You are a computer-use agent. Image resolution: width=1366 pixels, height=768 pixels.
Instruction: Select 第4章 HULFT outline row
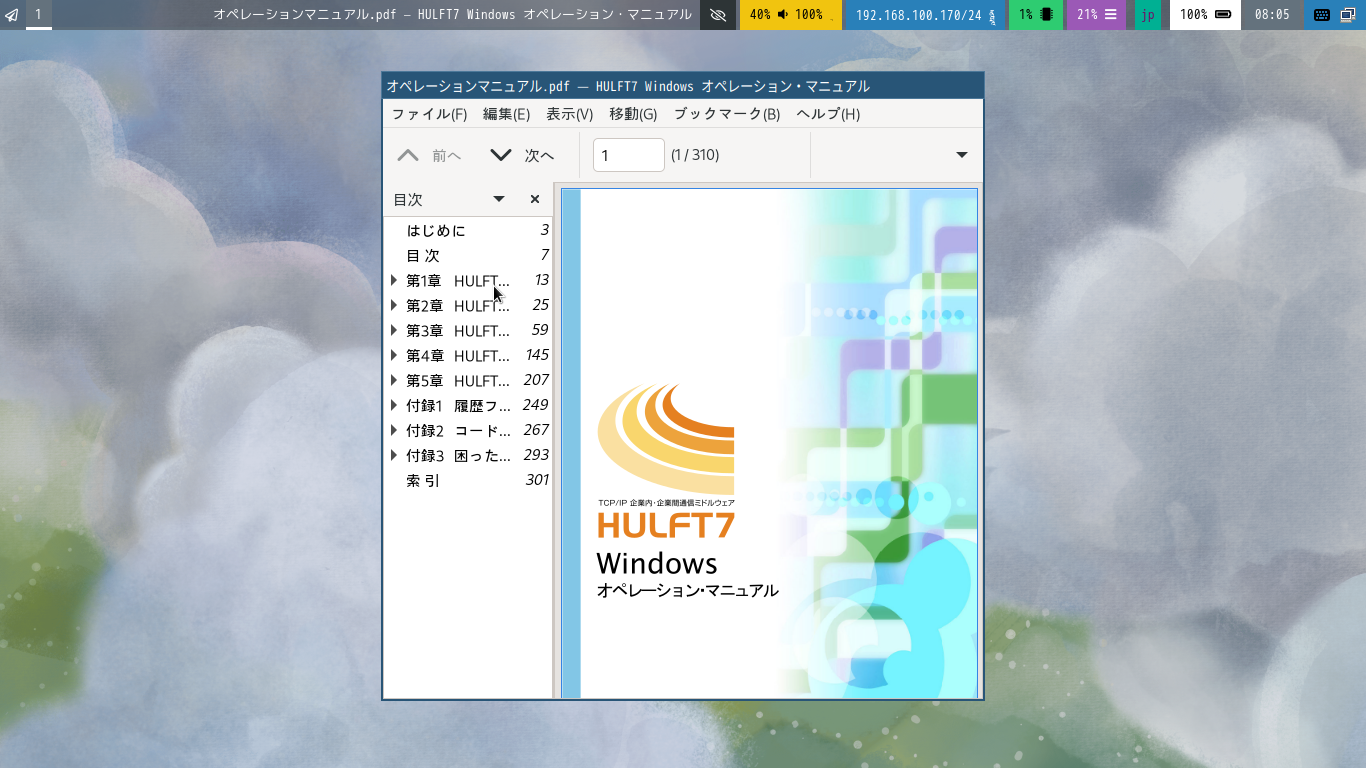pyautogui.click(x=468, y=355)
